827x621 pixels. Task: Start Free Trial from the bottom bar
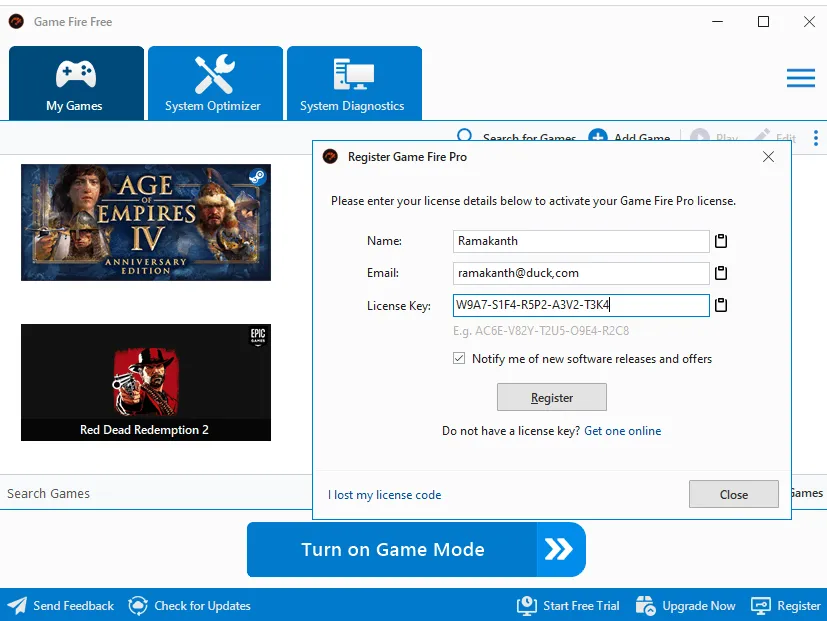[569, 605]
